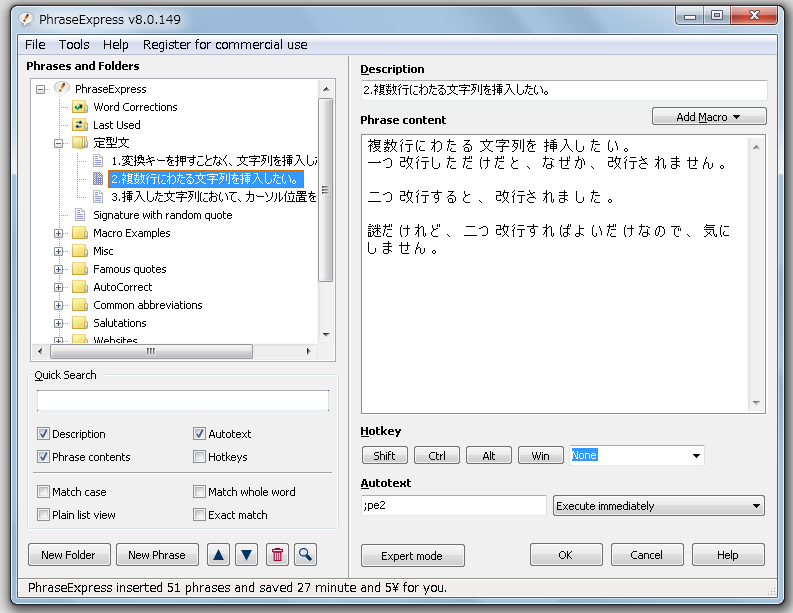Click the phrase content scroll down arrow
This screenshot has height=613, width=793.
tap(756, 403)
